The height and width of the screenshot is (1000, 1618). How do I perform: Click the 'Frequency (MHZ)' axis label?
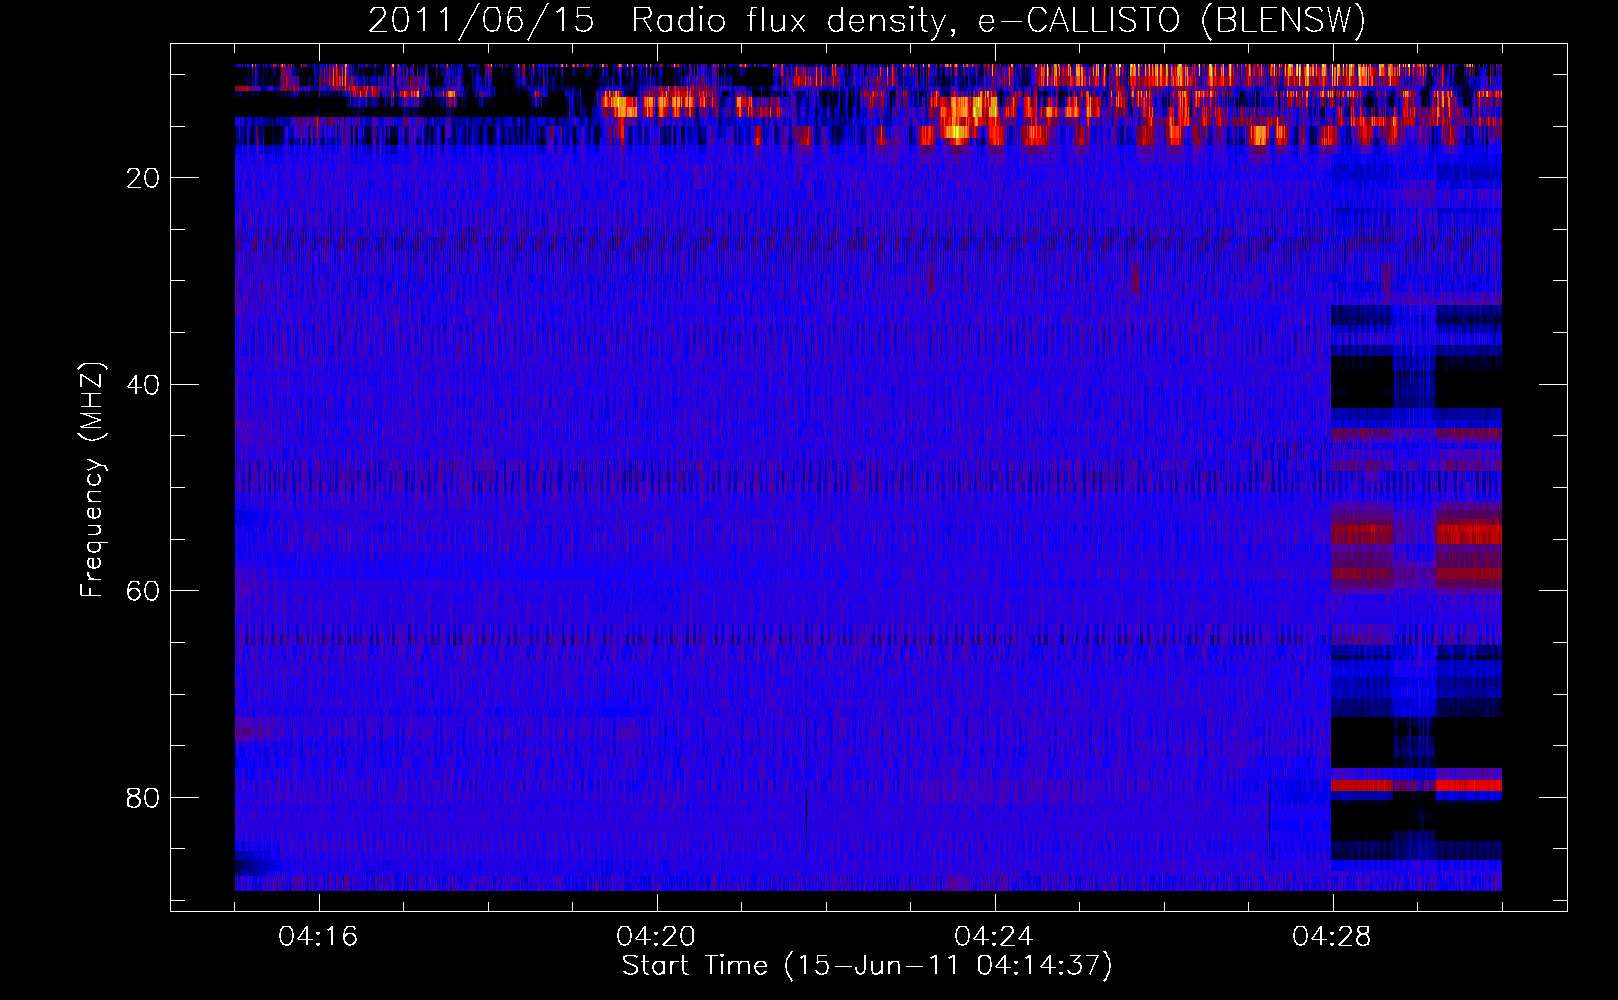pos(92,480)
